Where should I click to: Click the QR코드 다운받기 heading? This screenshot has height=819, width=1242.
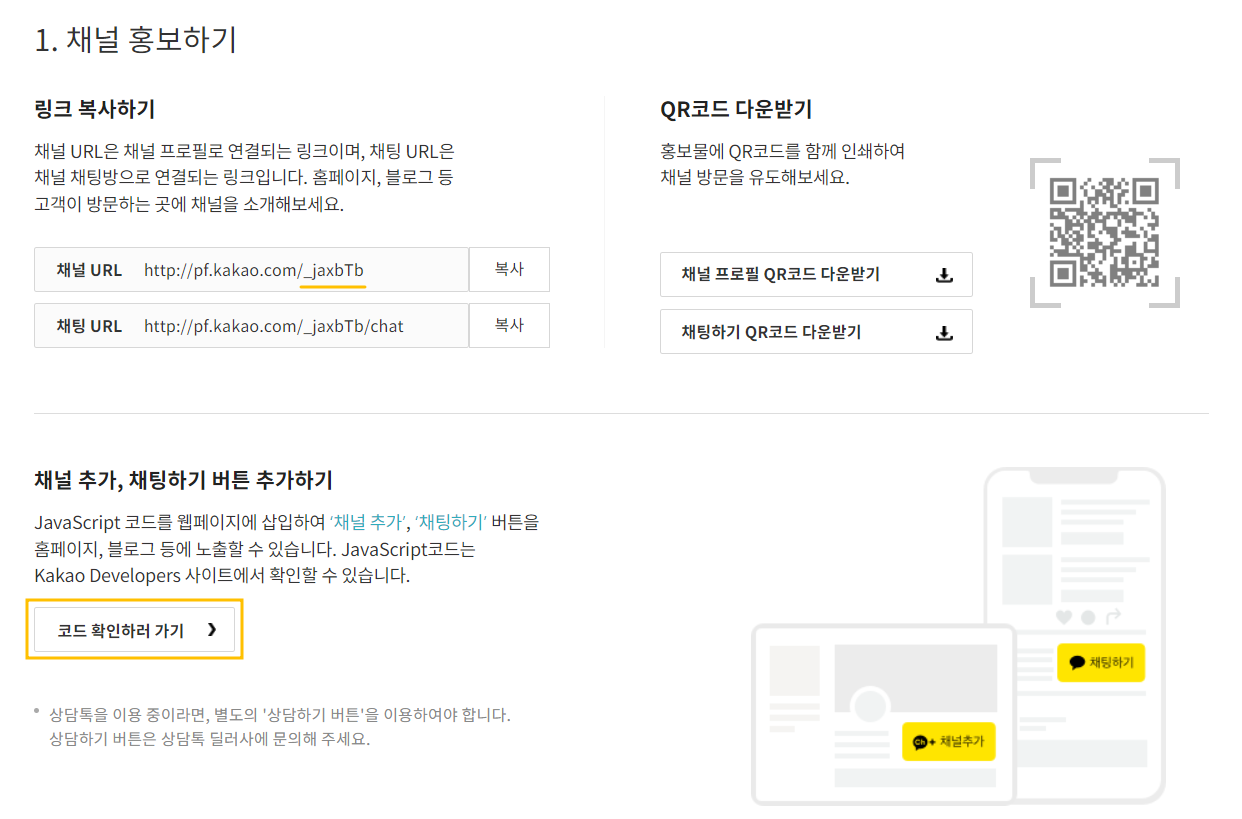coord(736,109)
